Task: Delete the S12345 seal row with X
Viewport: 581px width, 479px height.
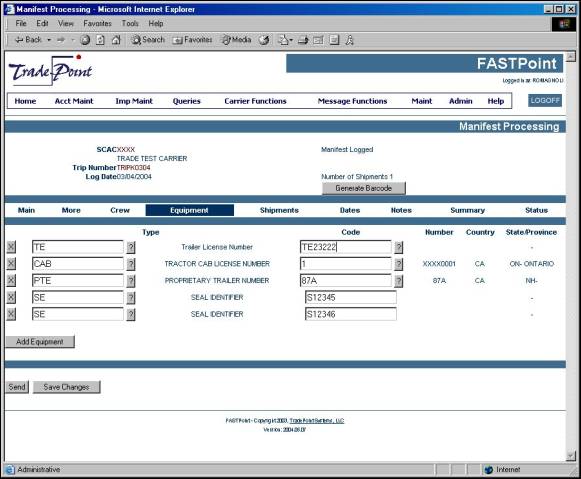Action: (11, 297)
